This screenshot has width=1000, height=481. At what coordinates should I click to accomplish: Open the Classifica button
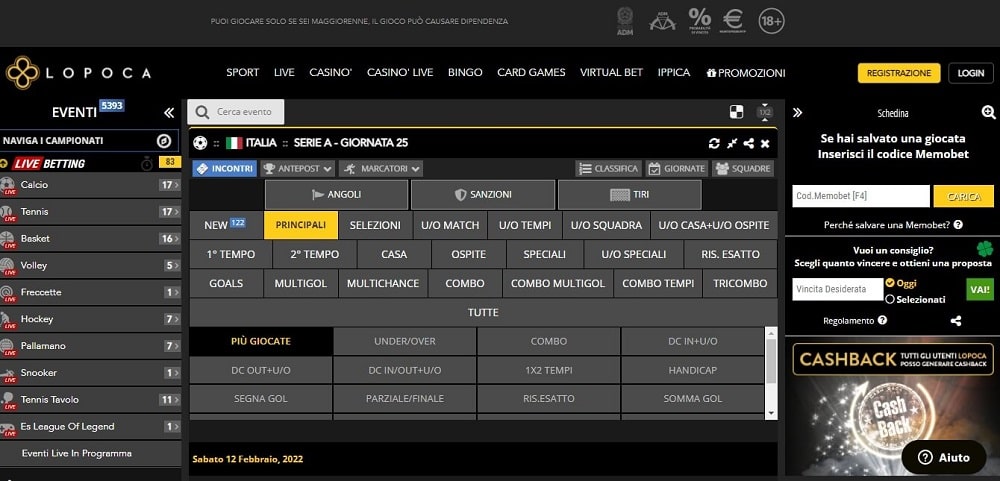608,169
